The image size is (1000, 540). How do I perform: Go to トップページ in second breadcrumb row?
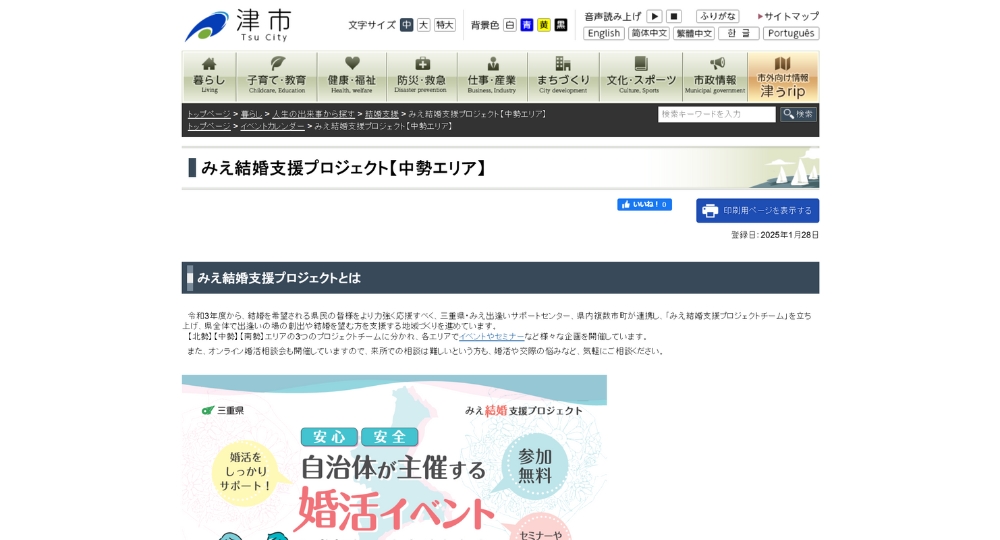click(x=209, y=126)
